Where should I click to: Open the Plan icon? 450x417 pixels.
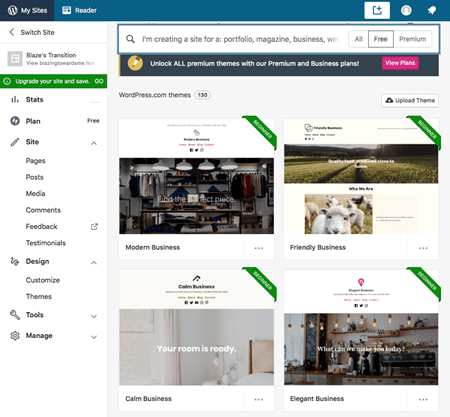[15, 121]
